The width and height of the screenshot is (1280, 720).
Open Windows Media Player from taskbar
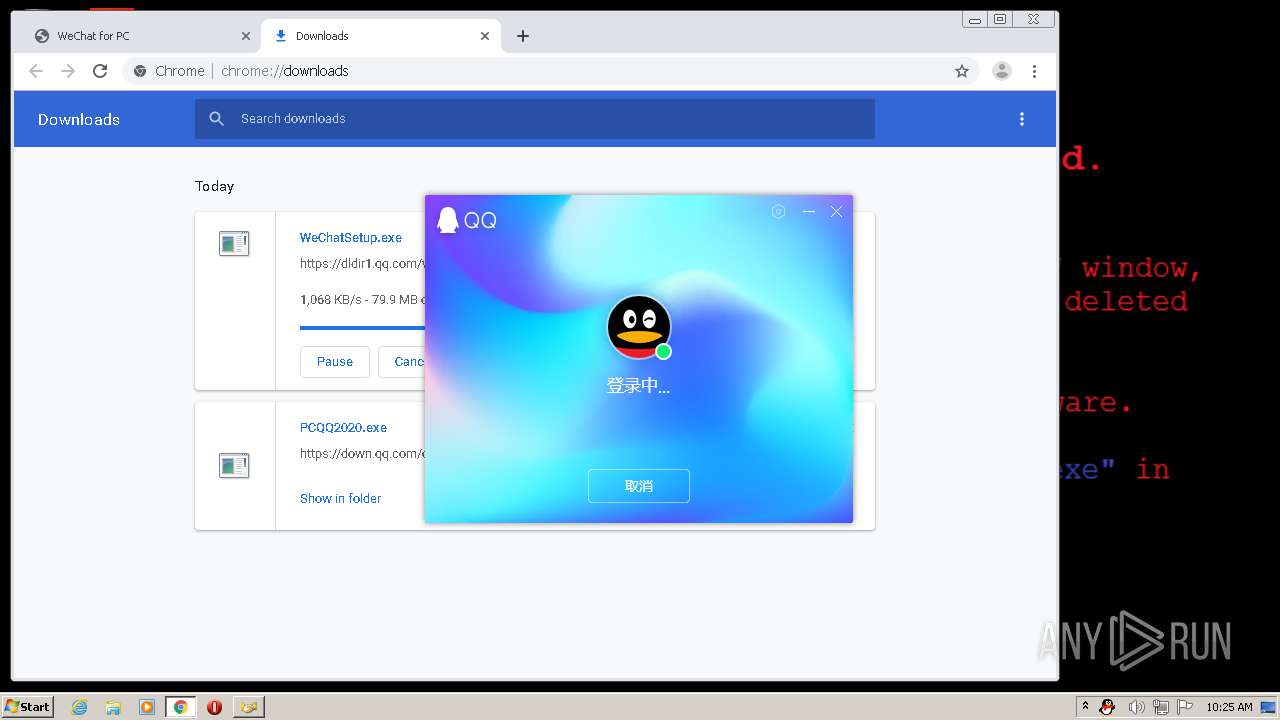tap(147, 707)
